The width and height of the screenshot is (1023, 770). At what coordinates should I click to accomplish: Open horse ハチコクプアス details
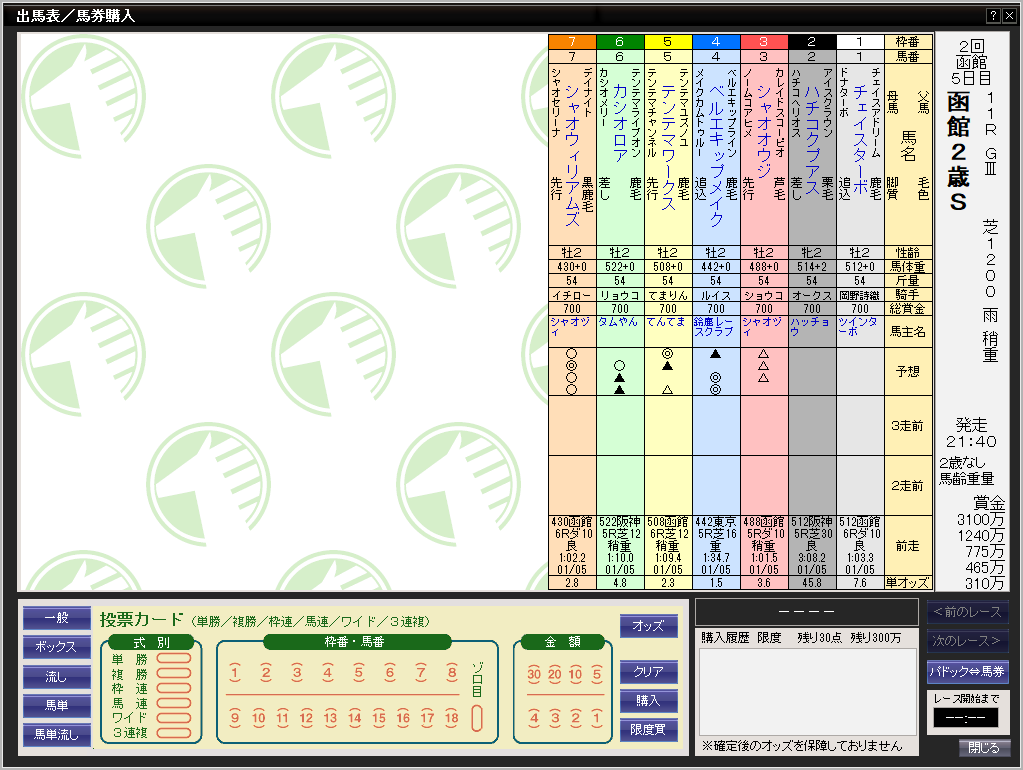click(x=812, y=139)
